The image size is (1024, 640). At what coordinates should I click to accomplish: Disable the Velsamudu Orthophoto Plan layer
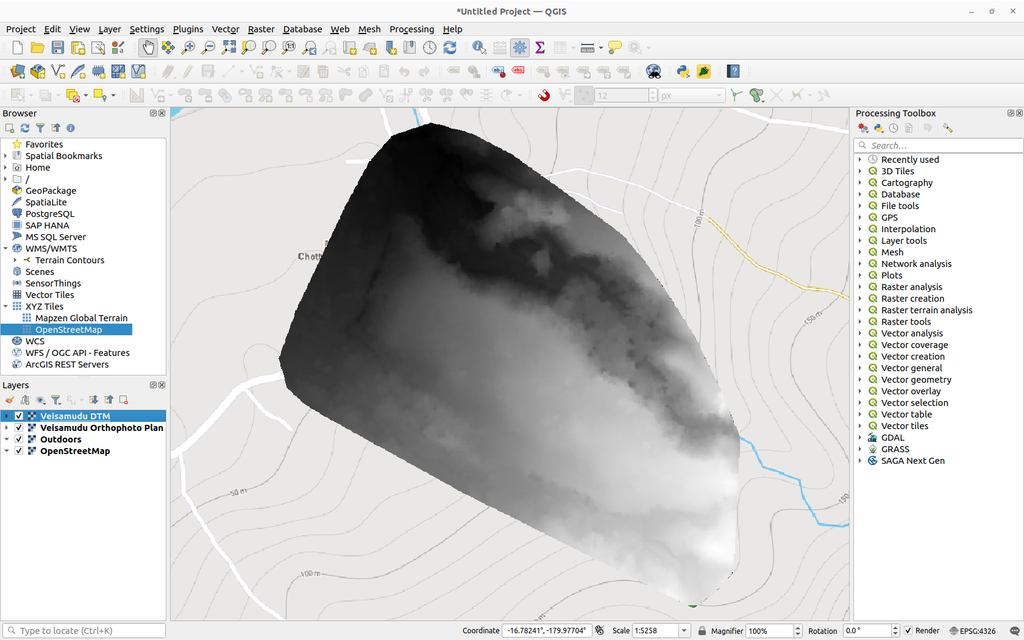coord(19,427)
